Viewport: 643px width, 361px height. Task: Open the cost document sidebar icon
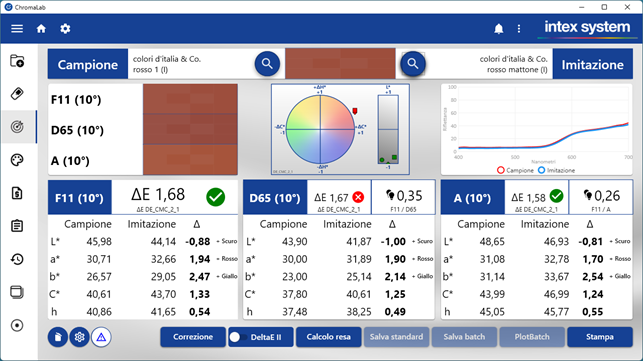click(17, 193)
